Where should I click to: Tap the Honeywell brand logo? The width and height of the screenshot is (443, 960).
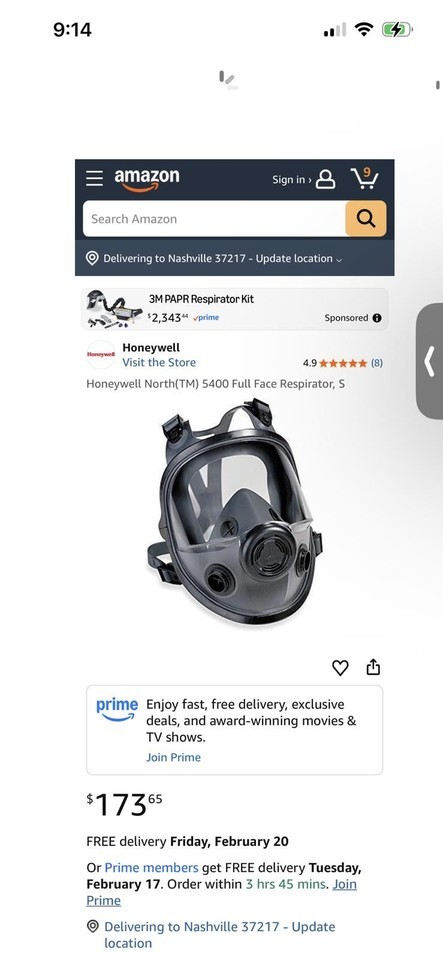tap(101, 354)
